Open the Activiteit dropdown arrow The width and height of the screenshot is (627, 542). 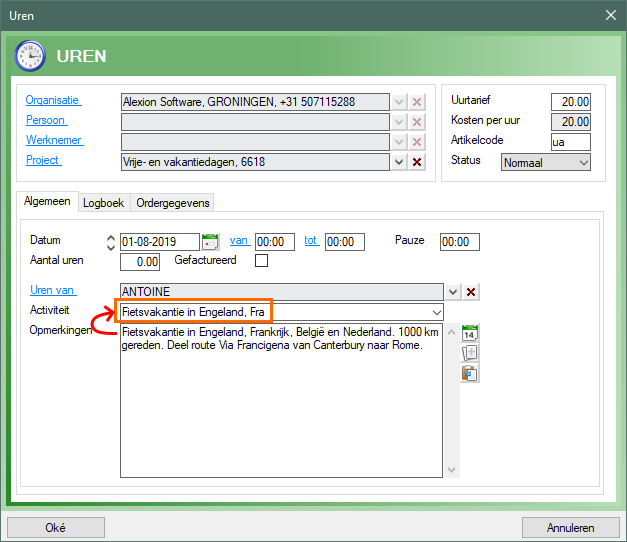[437, 312]
